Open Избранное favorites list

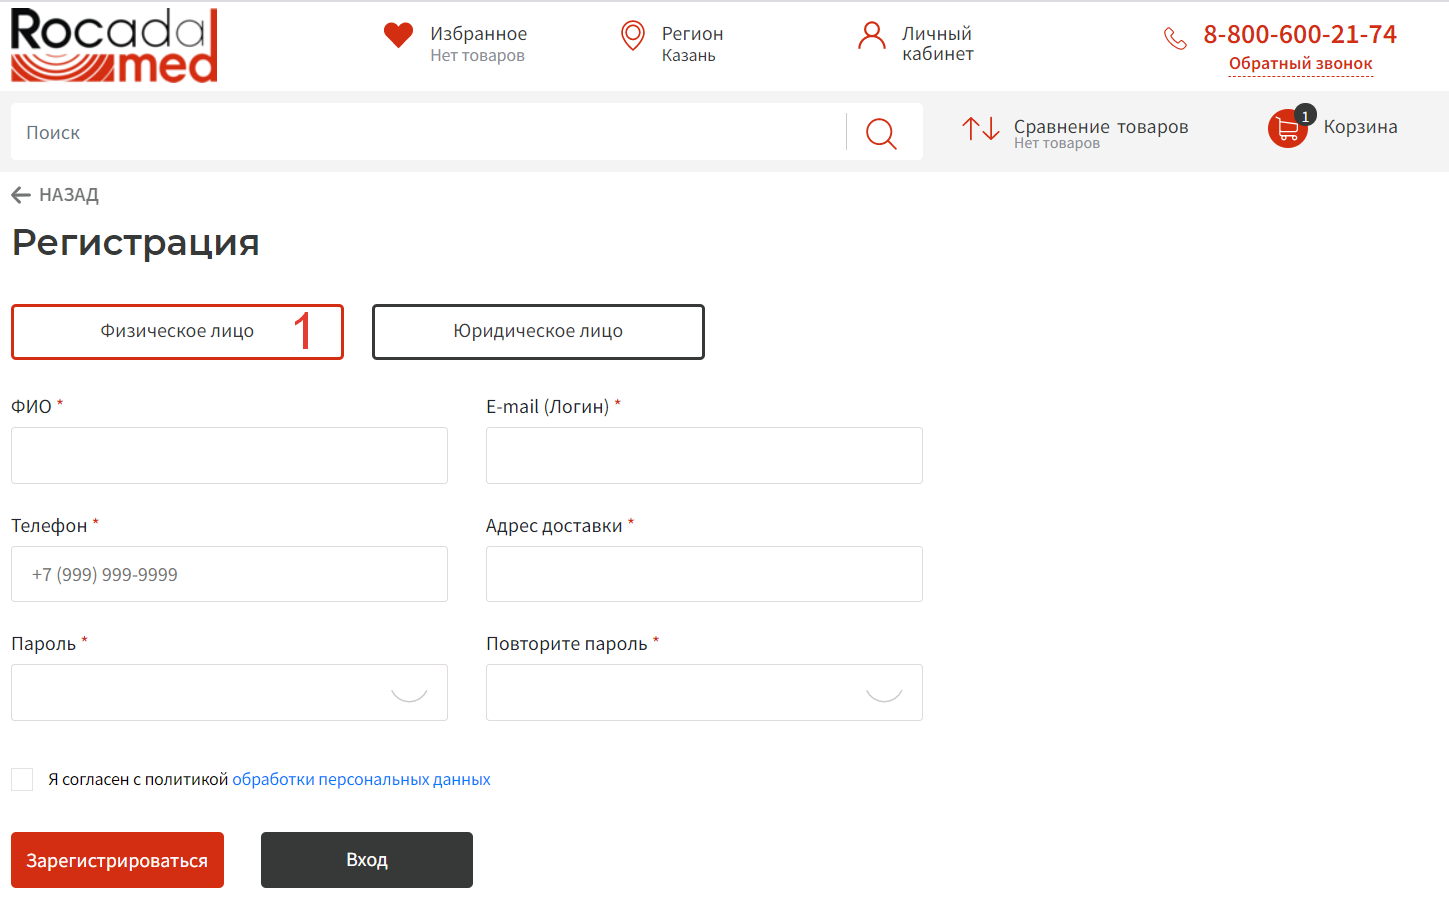tap(478, 43)
